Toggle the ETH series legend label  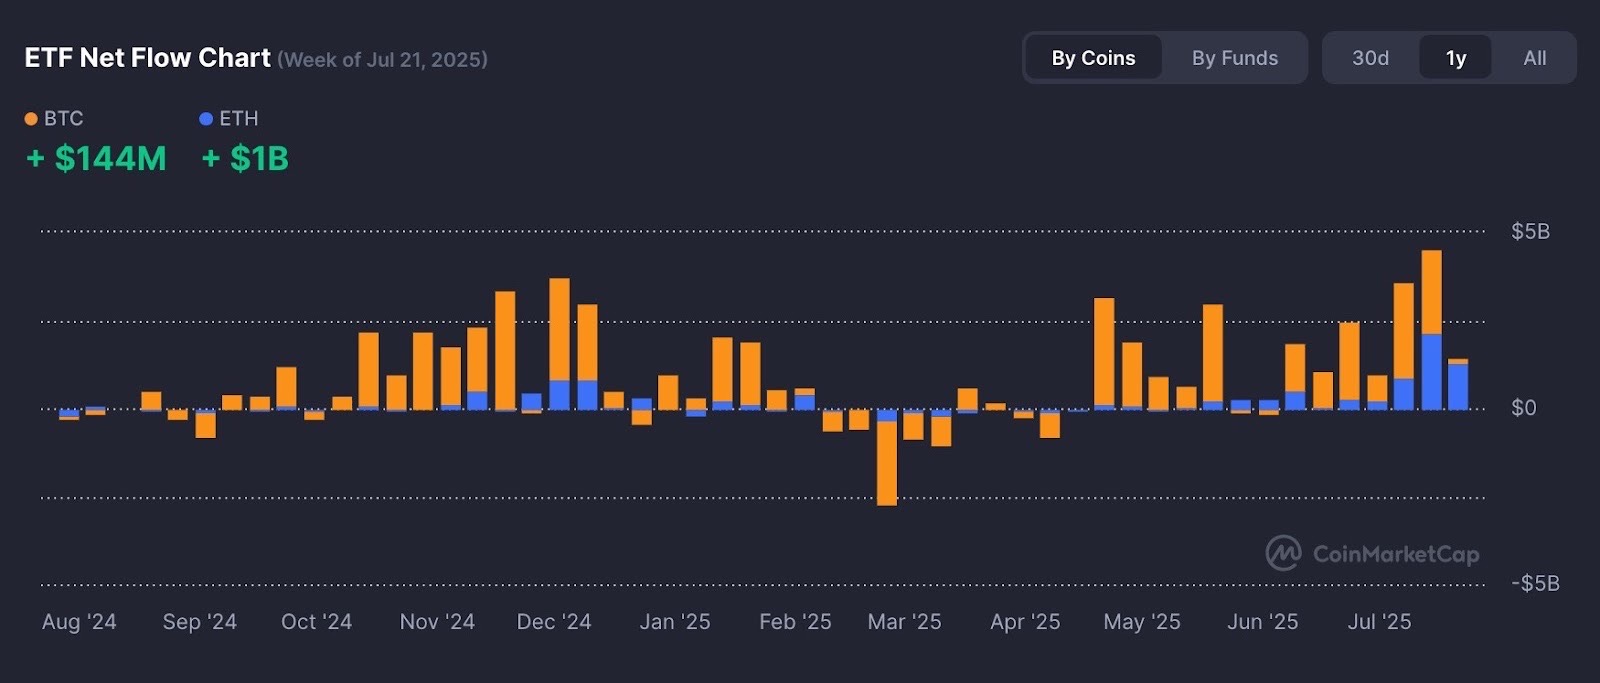pyautogui.click(x=239, y=118)
